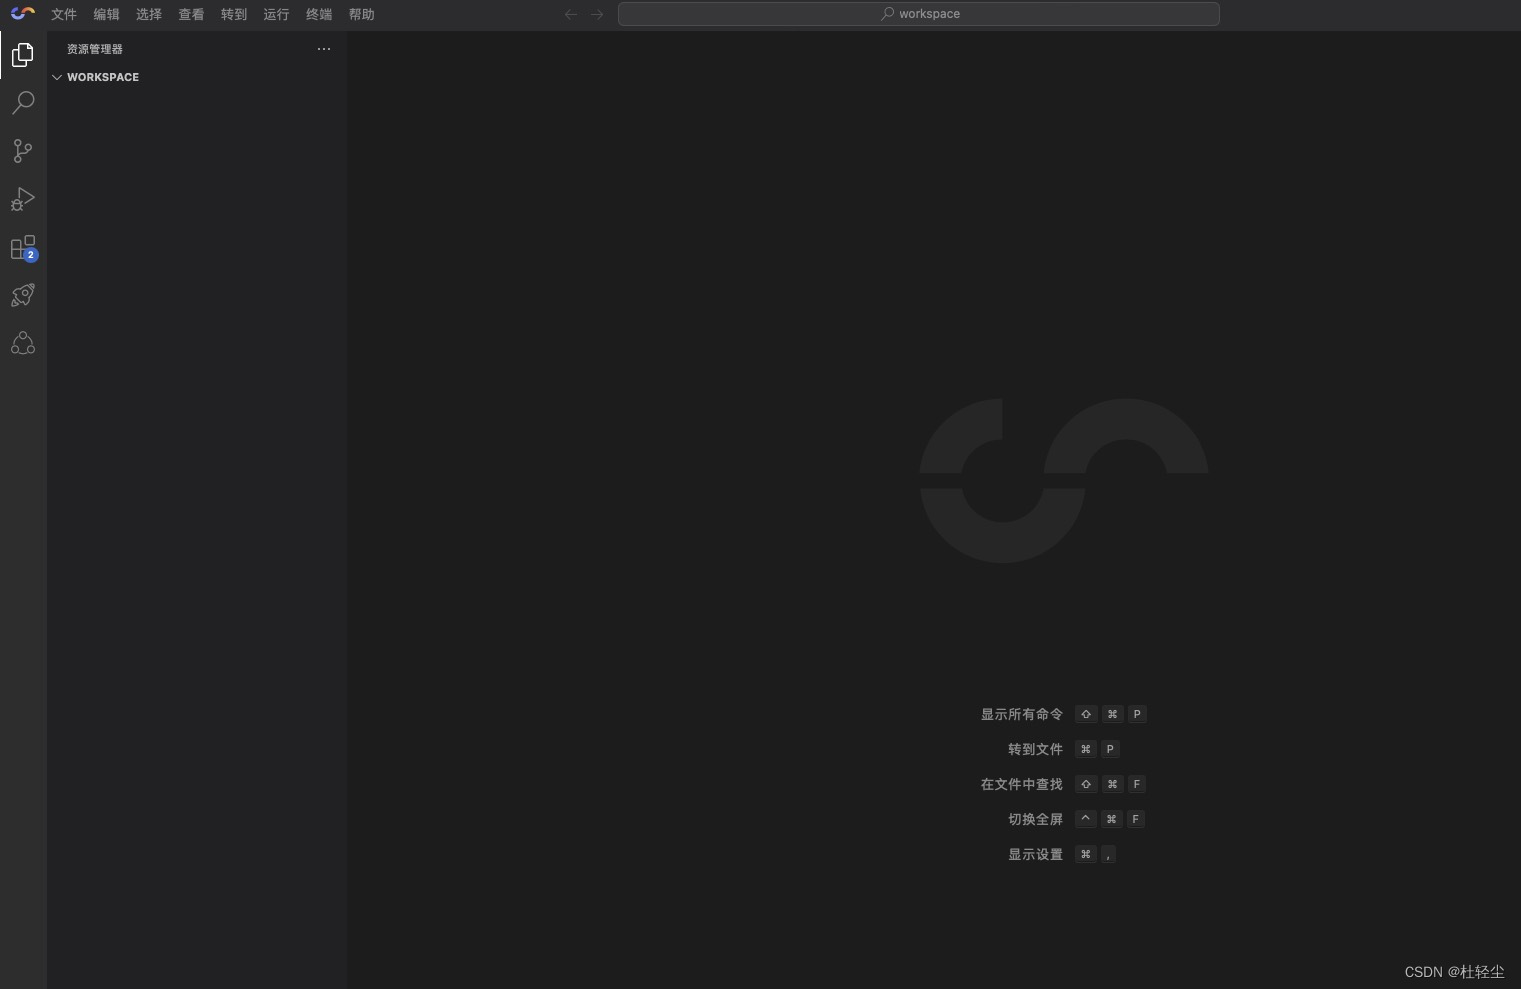The image size is (1521, 989).
Task: Click the 转到文件 shortcut label
Action: [1035, 749]
